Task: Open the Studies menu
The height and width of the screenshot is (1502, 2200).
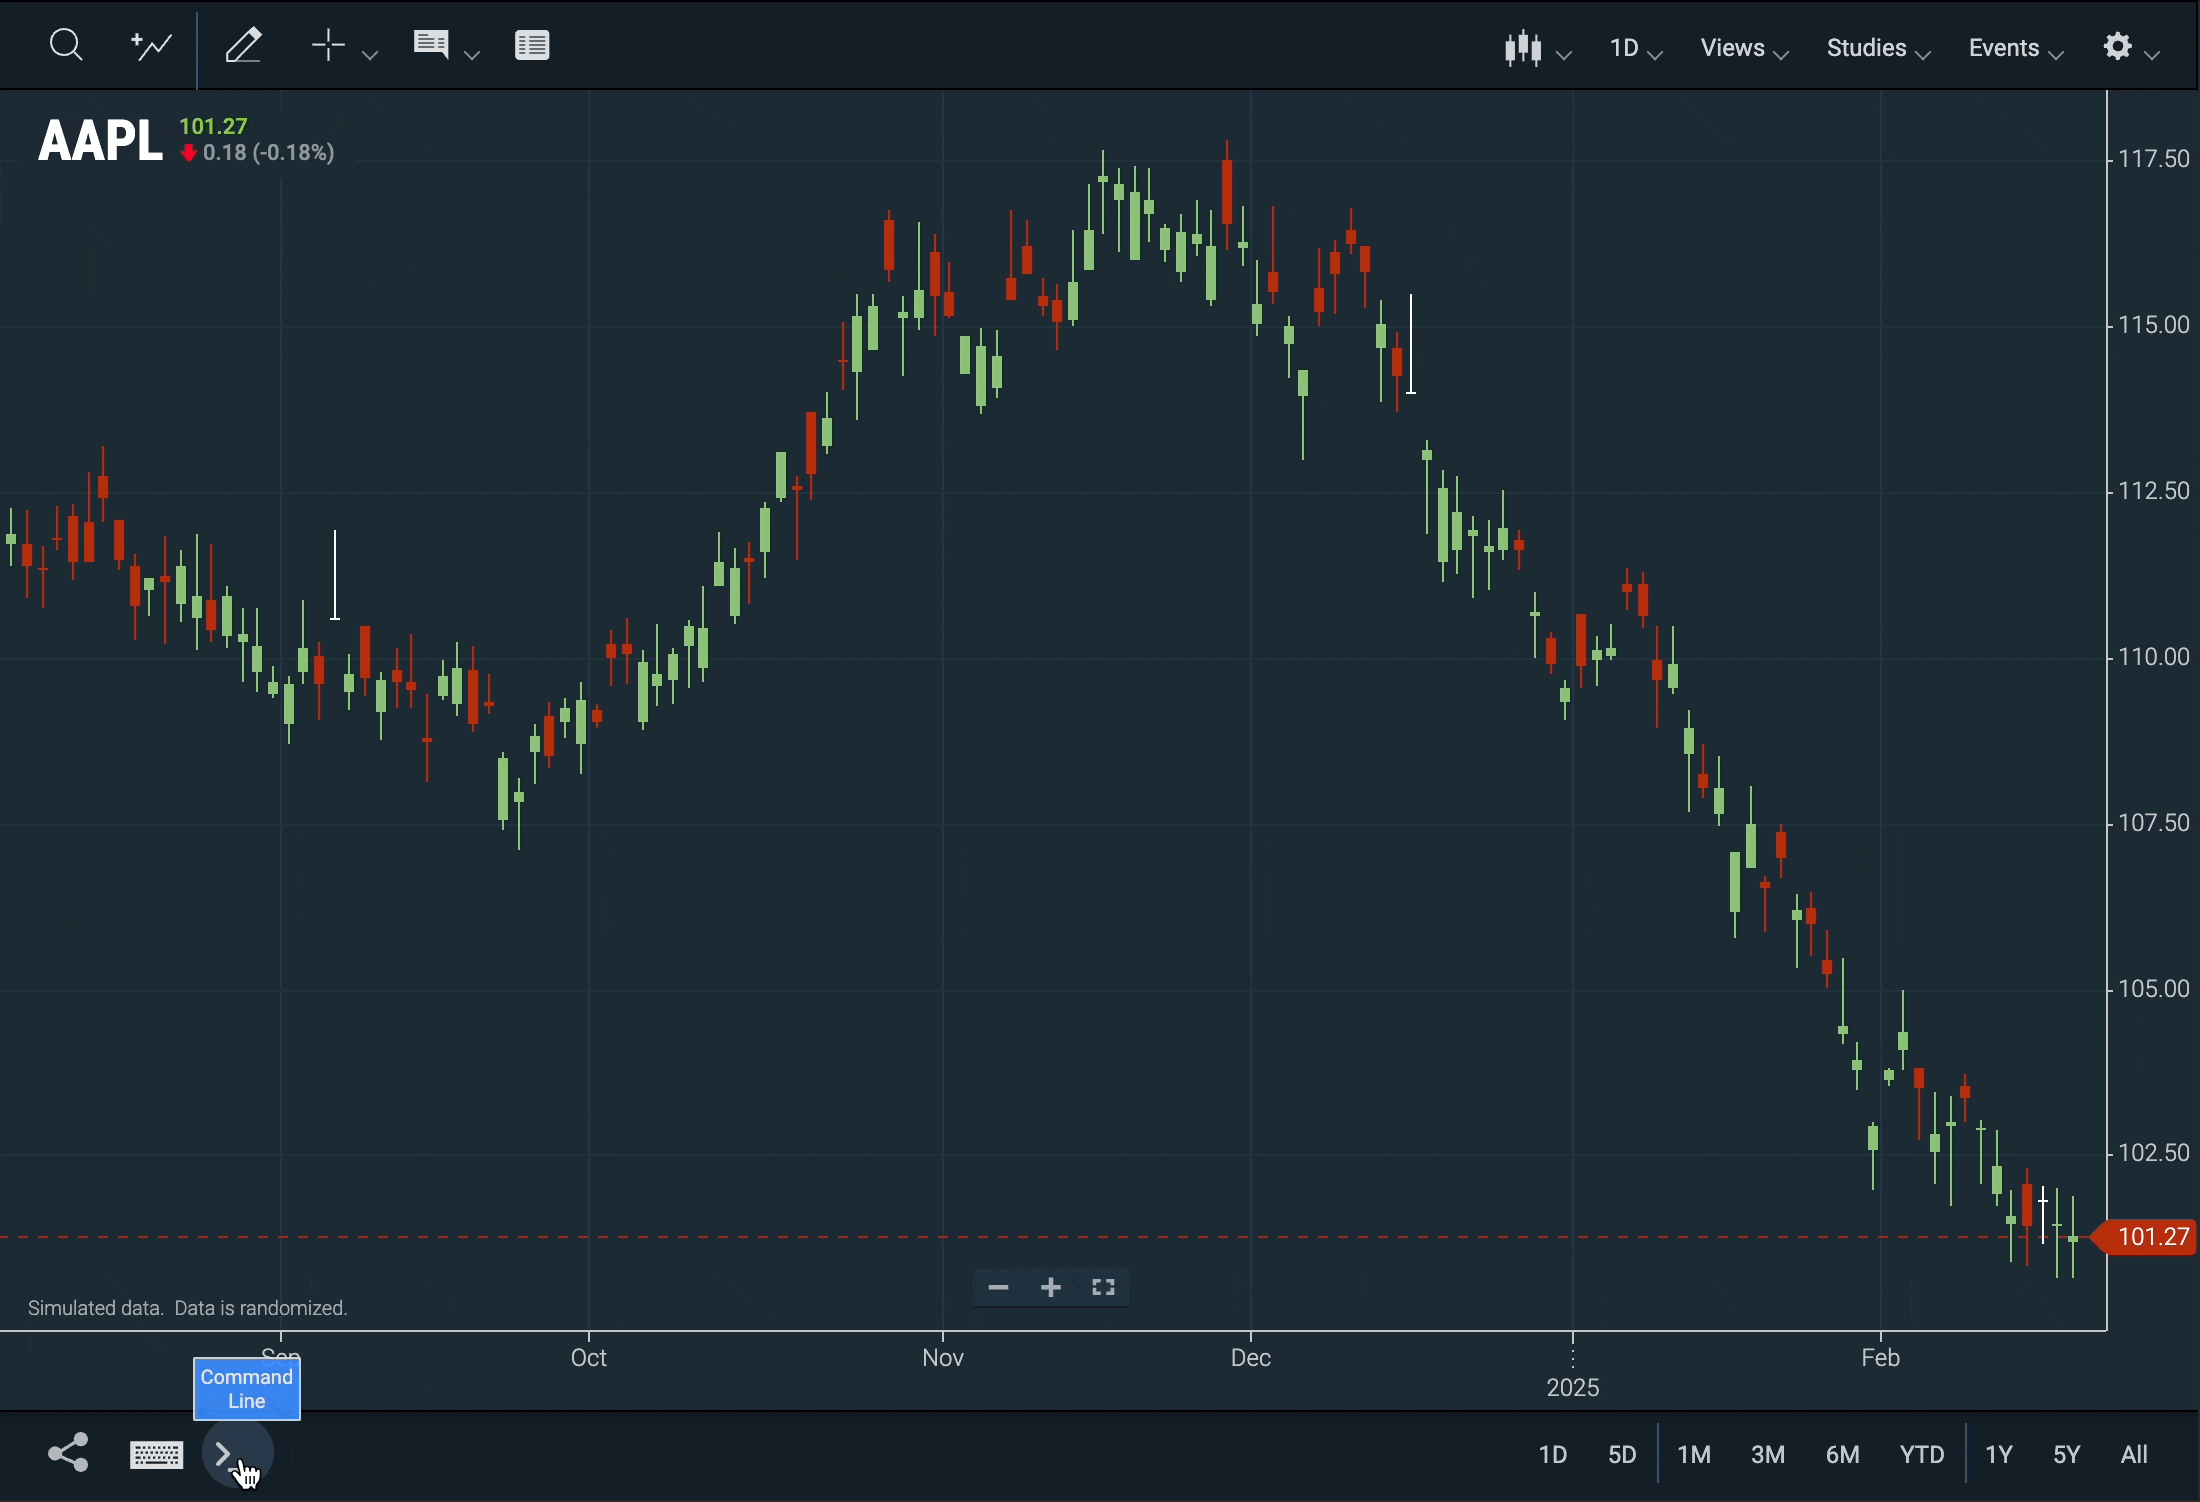Action: 1880,48
